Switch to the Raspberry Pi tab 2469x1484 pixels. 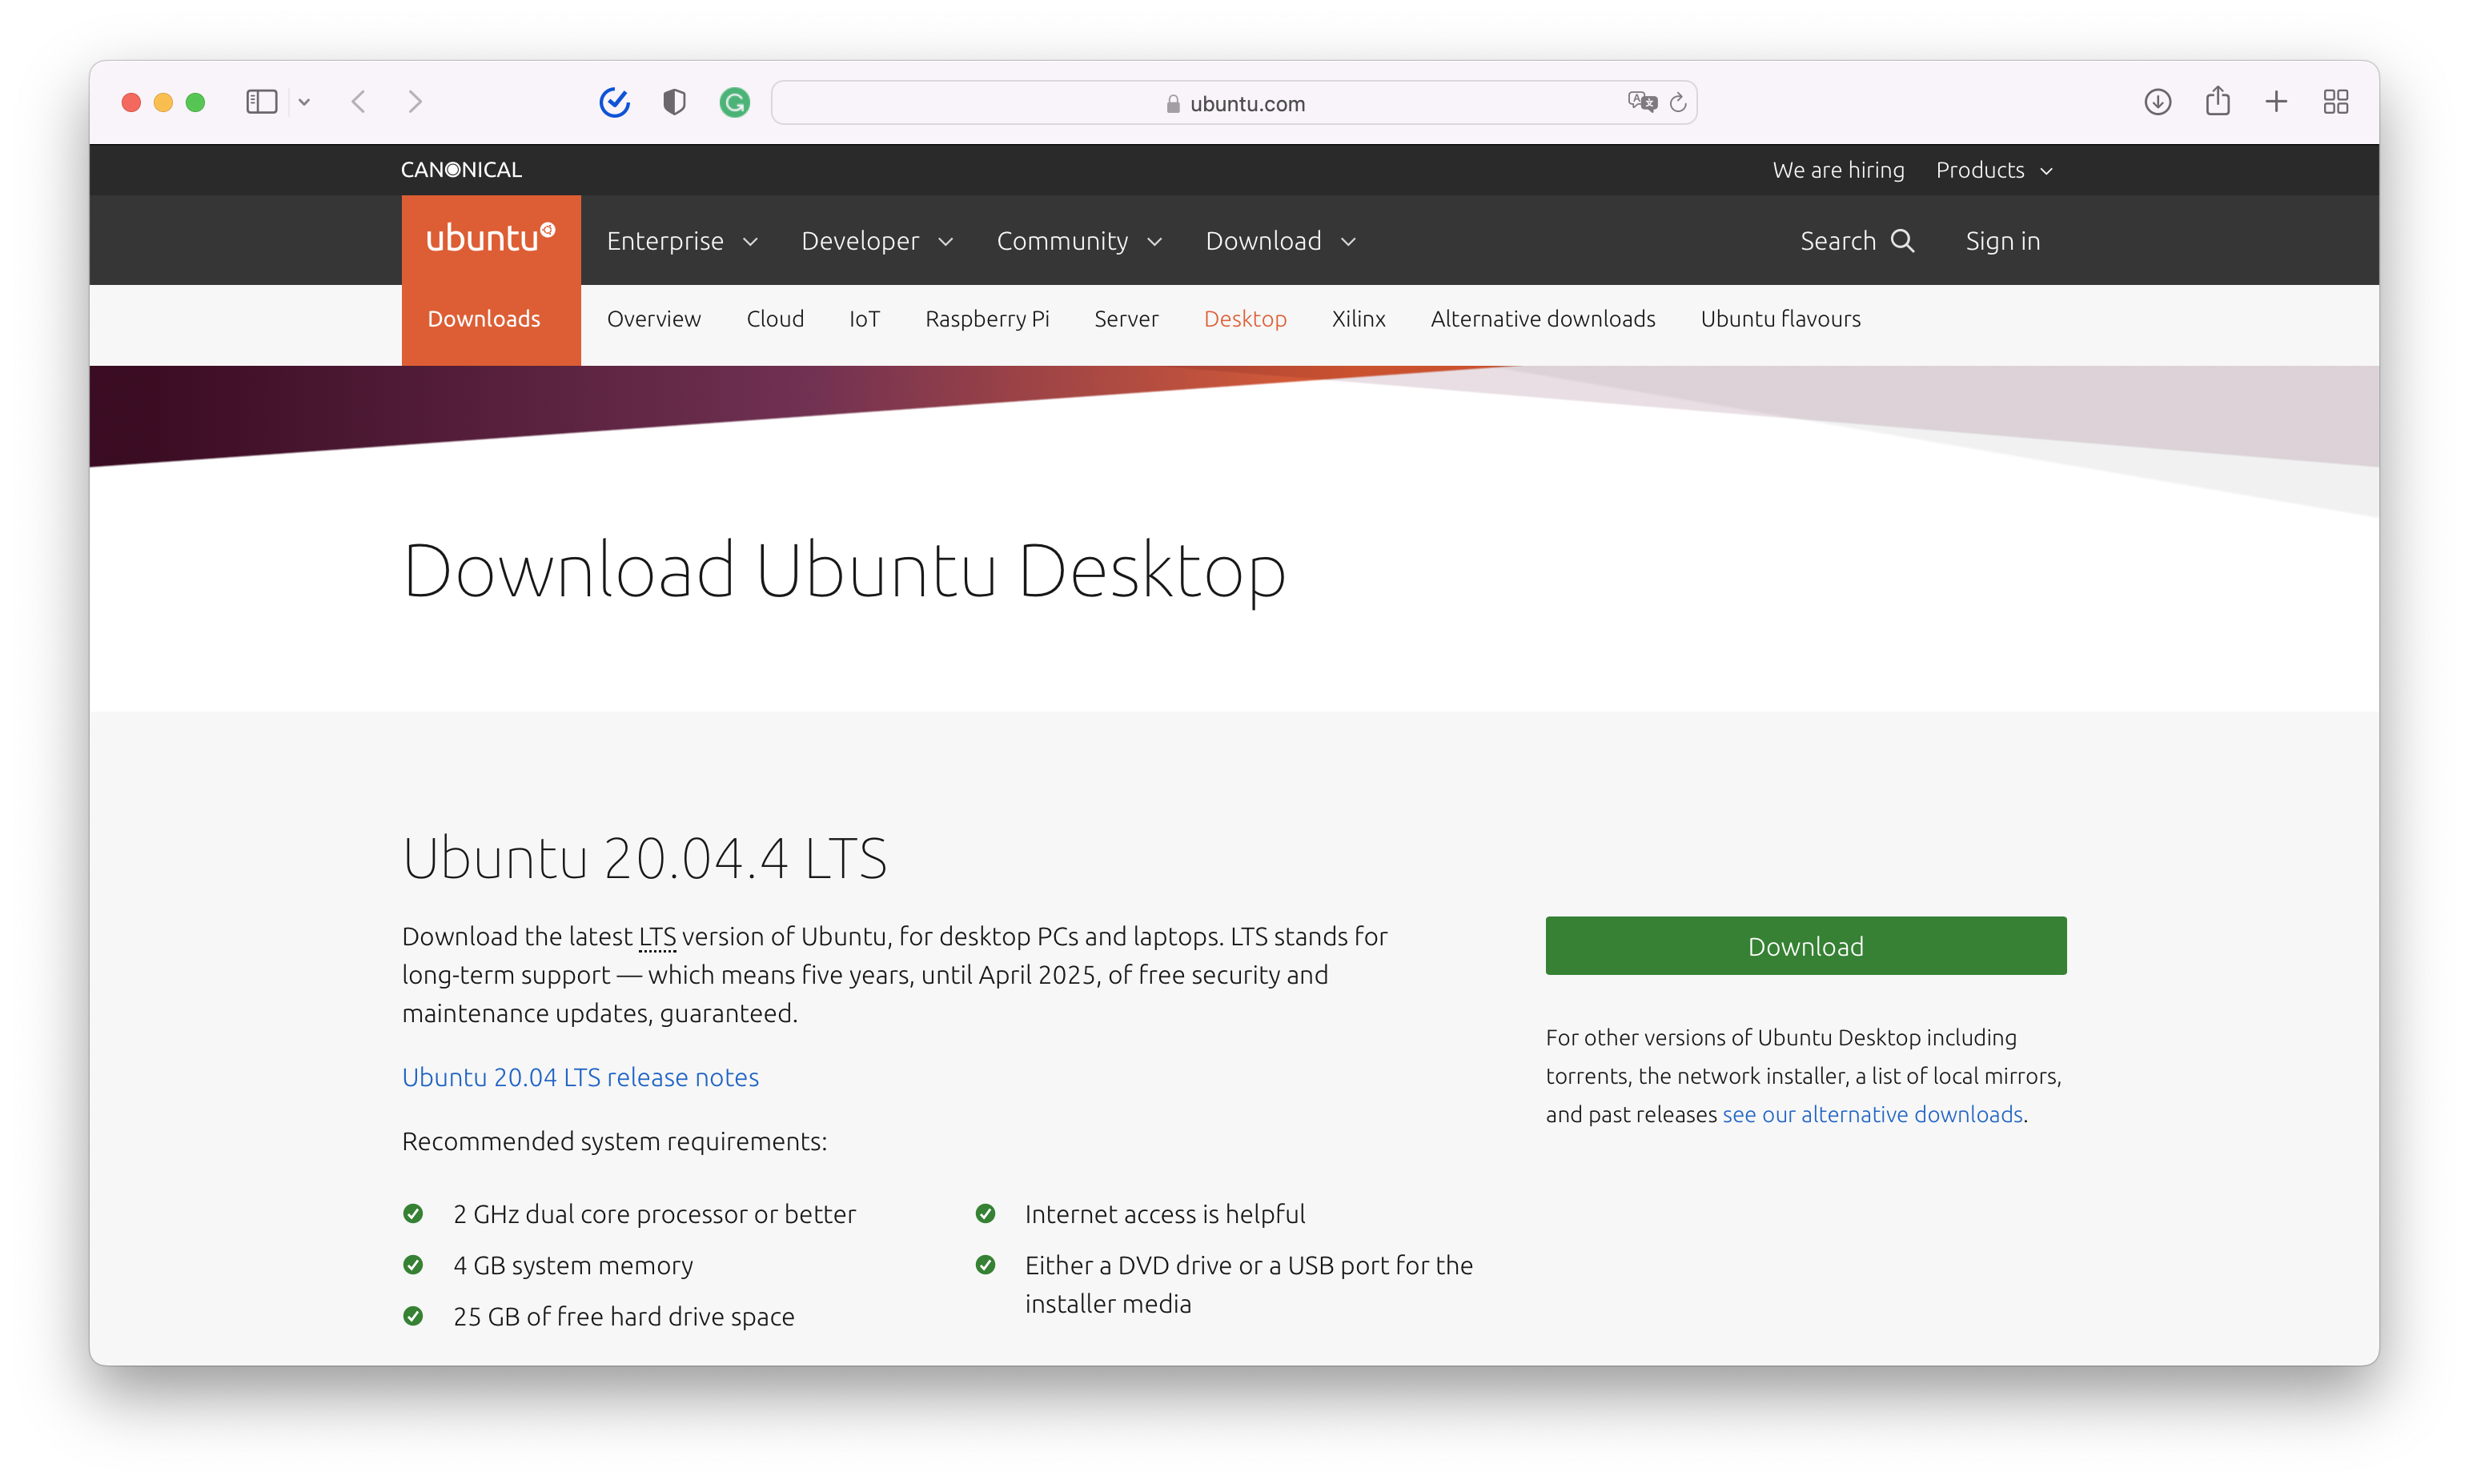(x=987, y=319)
